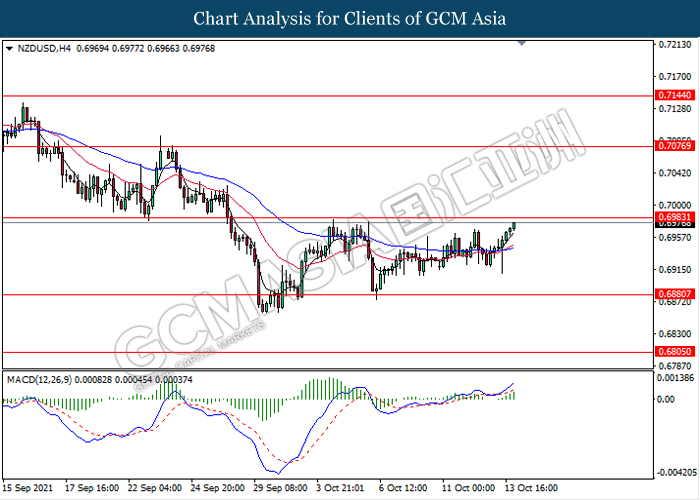Click the 0.71700 price scale value
This screenshot has height=500, width=700.
(675, 77)
